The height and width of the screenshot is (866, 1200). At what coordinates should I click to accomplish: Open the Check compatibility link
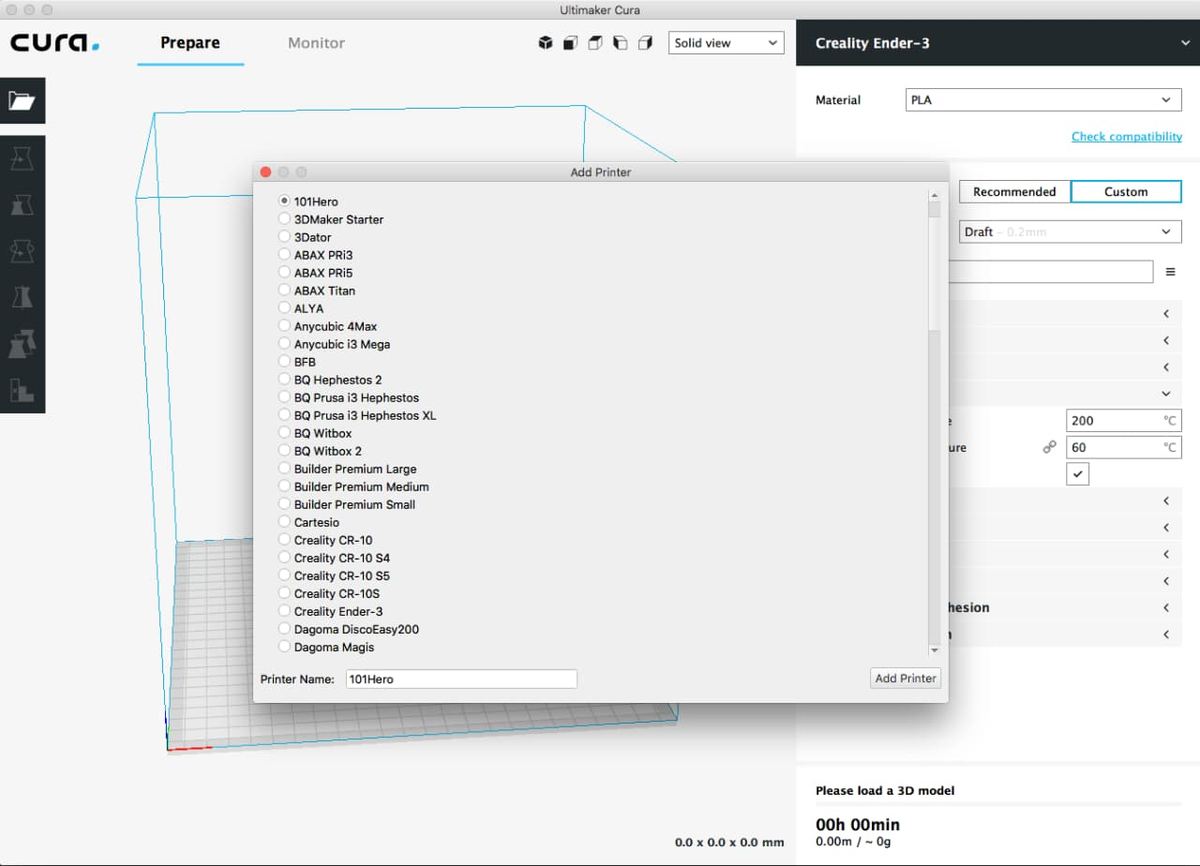coord(1126,136)
